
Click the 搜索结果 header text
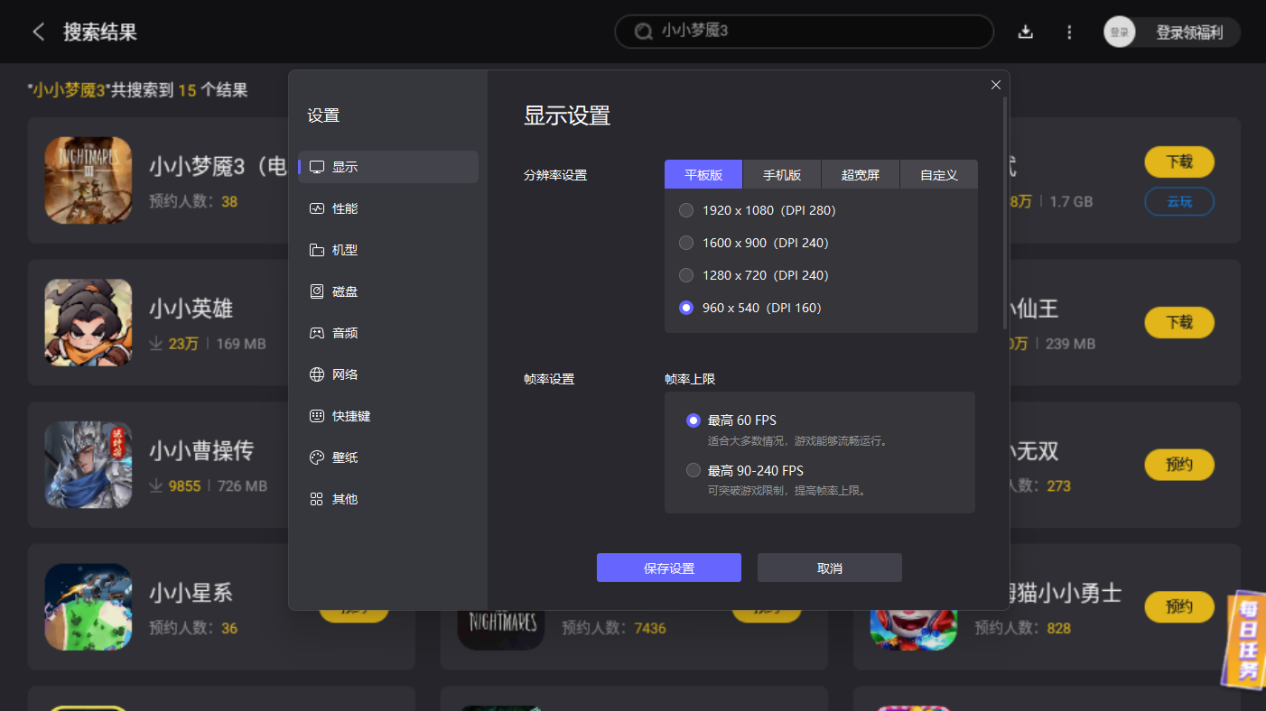[100, 32]
